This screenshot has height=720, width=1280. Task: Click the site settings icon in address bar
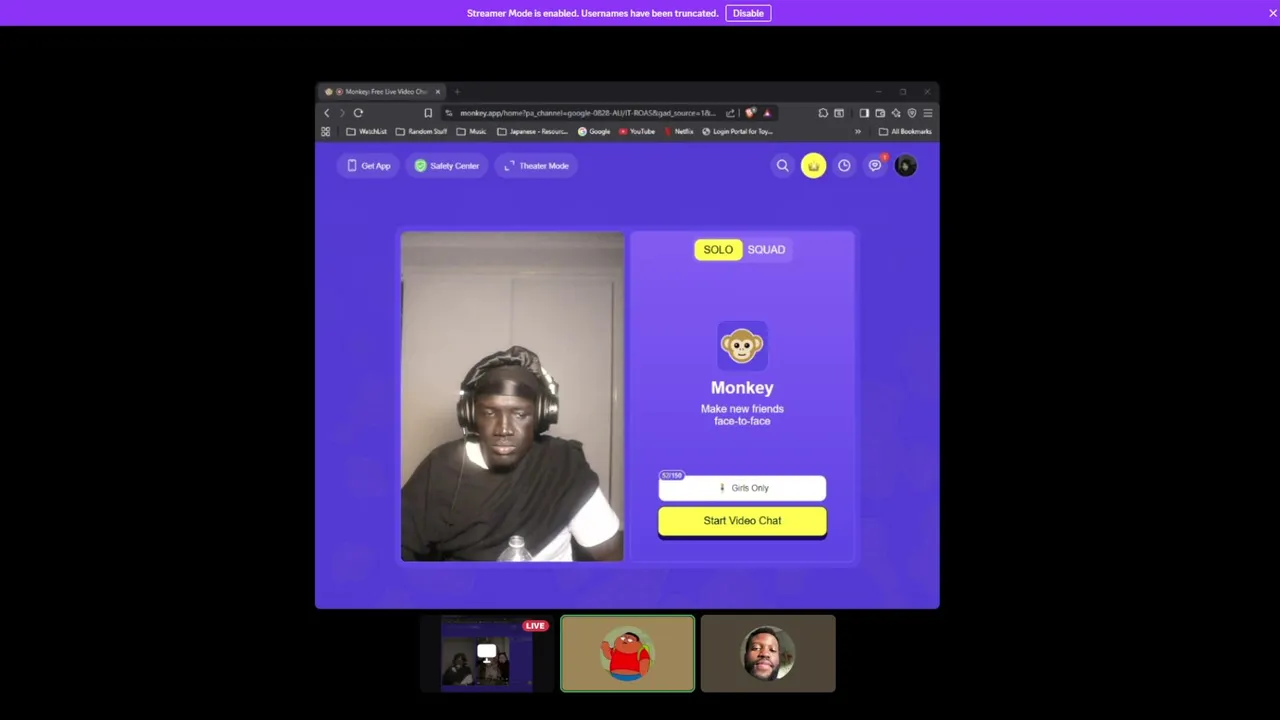tap(449, 113)
